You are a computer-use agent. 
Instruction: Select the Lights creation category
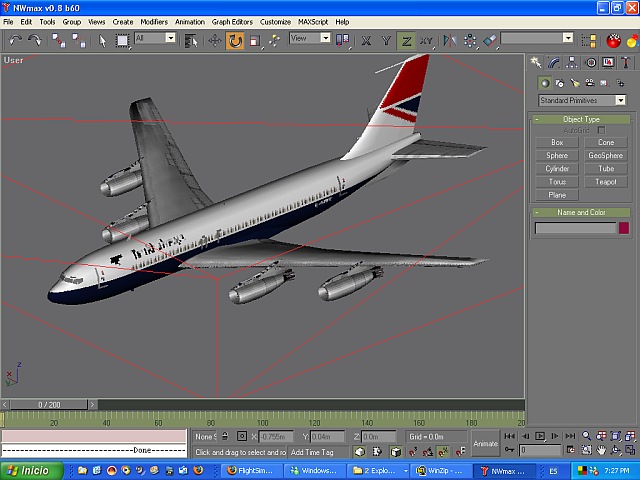pos(573,83)
